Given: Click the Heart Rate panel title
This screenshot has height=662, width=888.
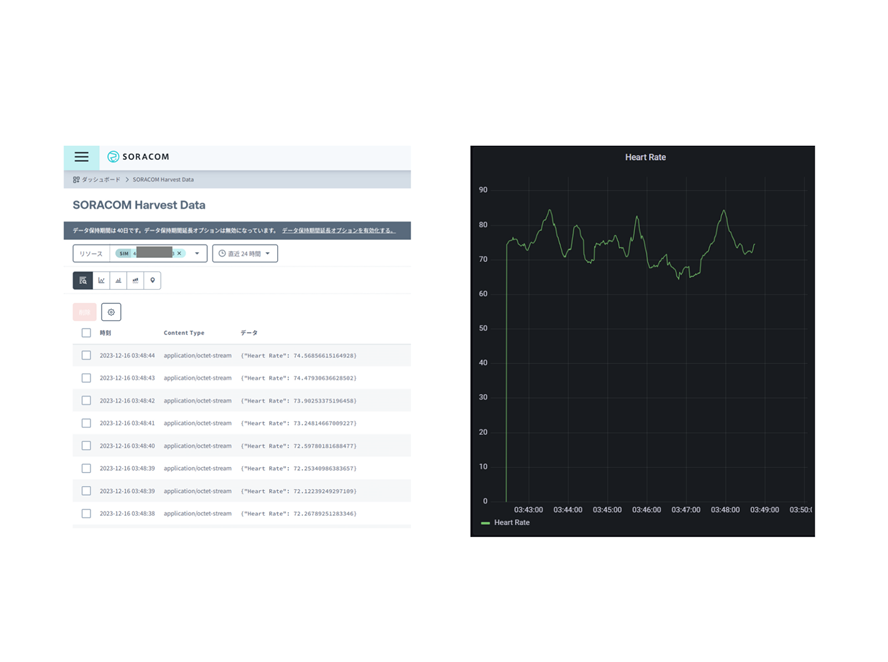Looking at the screenshot, I should coord(645,157).
